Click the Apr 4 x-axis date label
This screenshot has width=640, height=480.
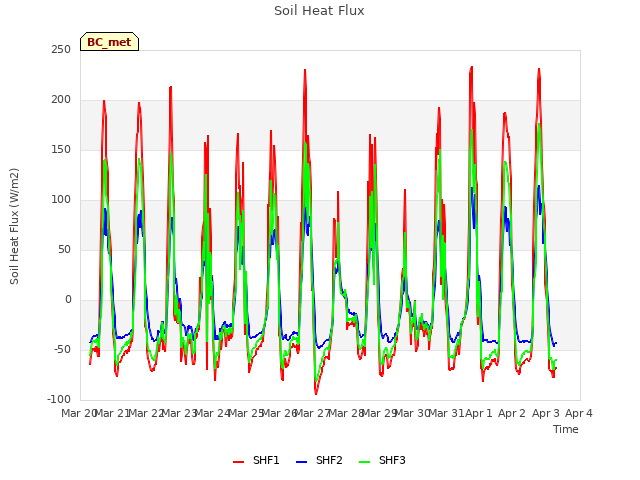point(578,413)
